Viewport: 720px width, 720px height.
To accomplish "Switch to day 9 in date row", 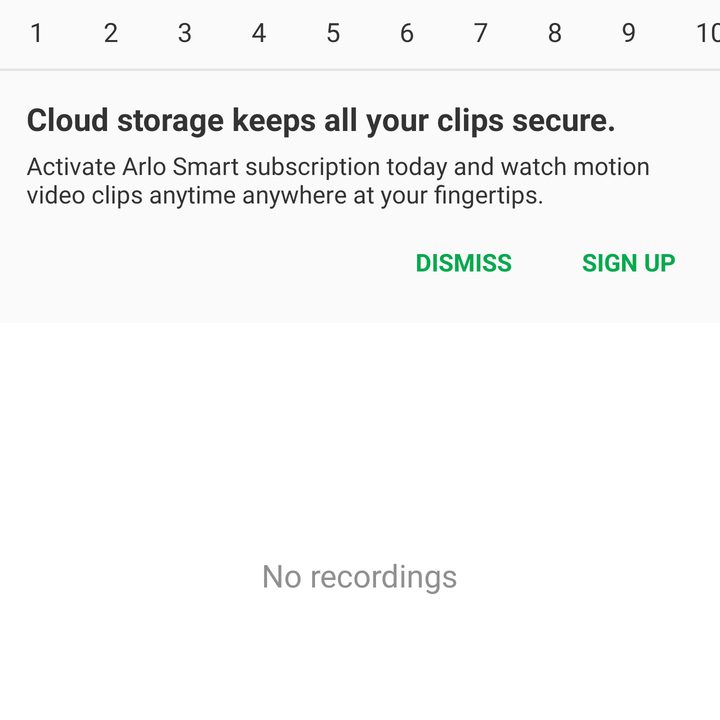I will [629, 33].
